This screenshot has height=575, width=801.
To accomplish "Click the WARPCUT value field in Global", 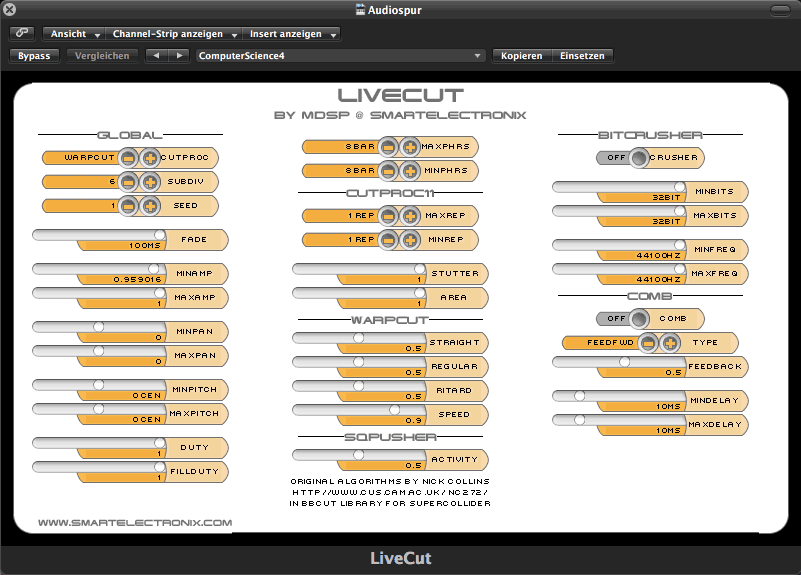I will (80, 158).
